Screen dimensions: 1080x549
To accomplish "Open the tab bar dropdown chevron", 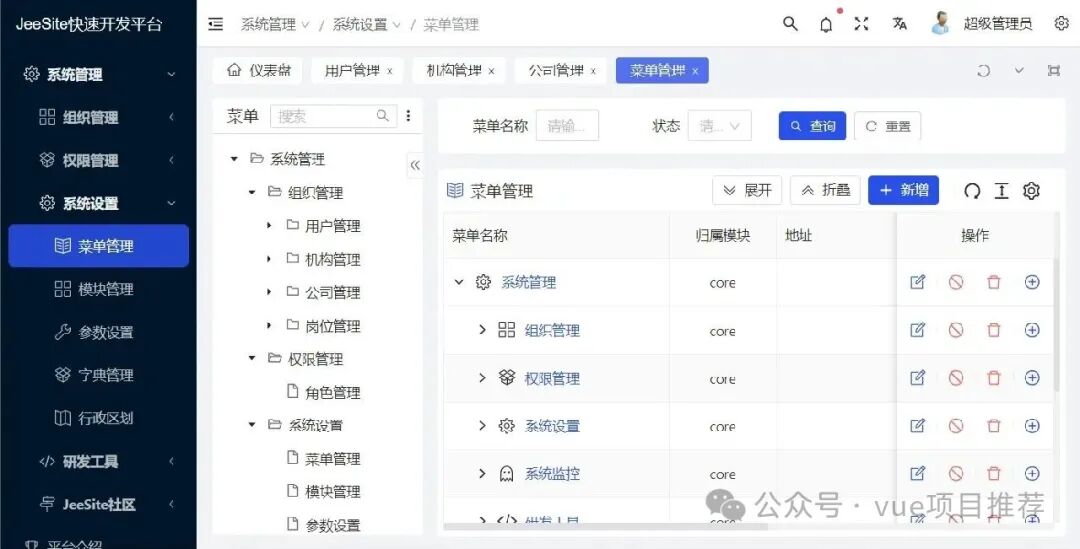I will point(1019,70).
